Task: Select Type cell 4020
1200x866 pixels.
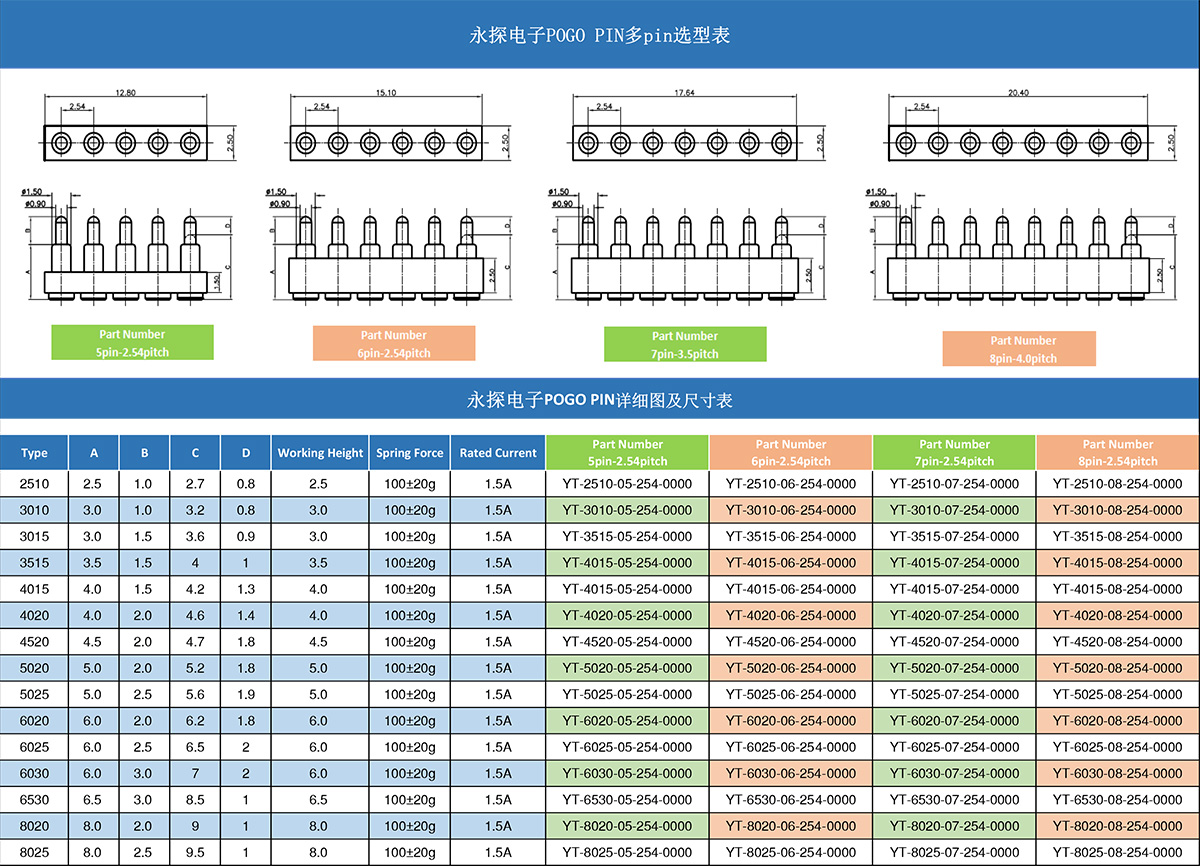Action: 34,615
